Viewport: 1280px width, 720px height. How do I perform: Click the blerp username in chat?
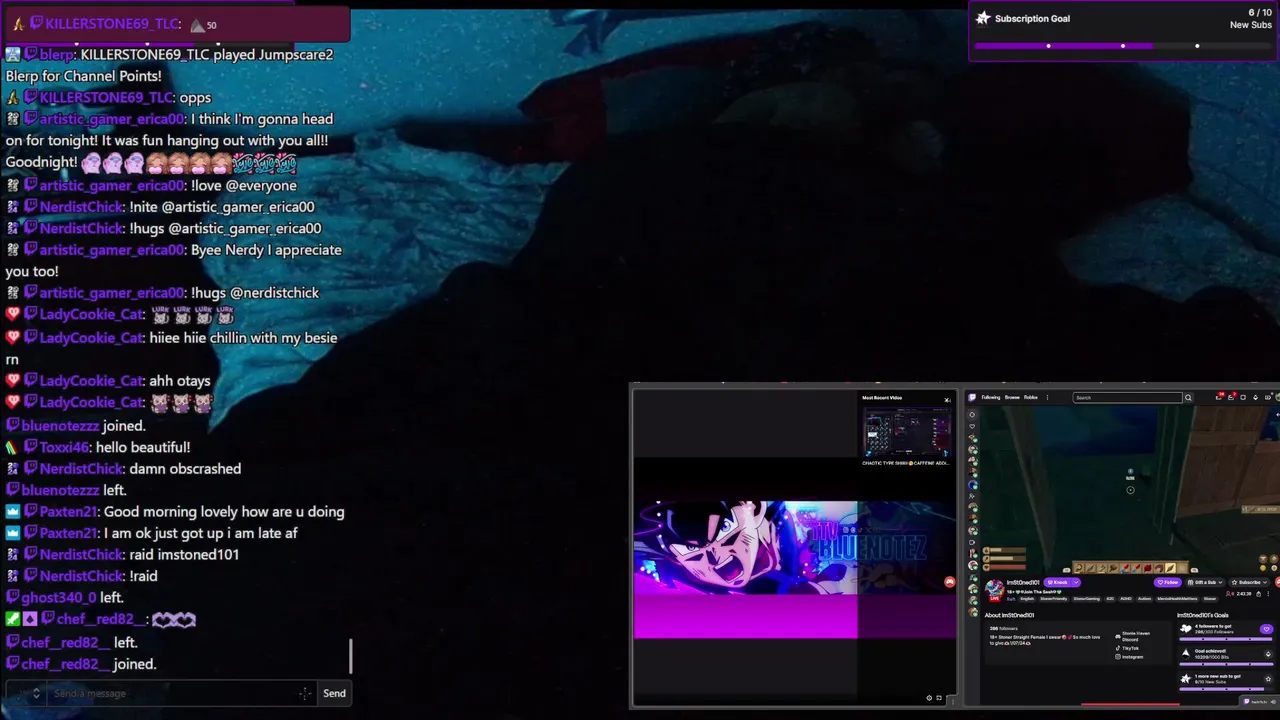[56, 55]
